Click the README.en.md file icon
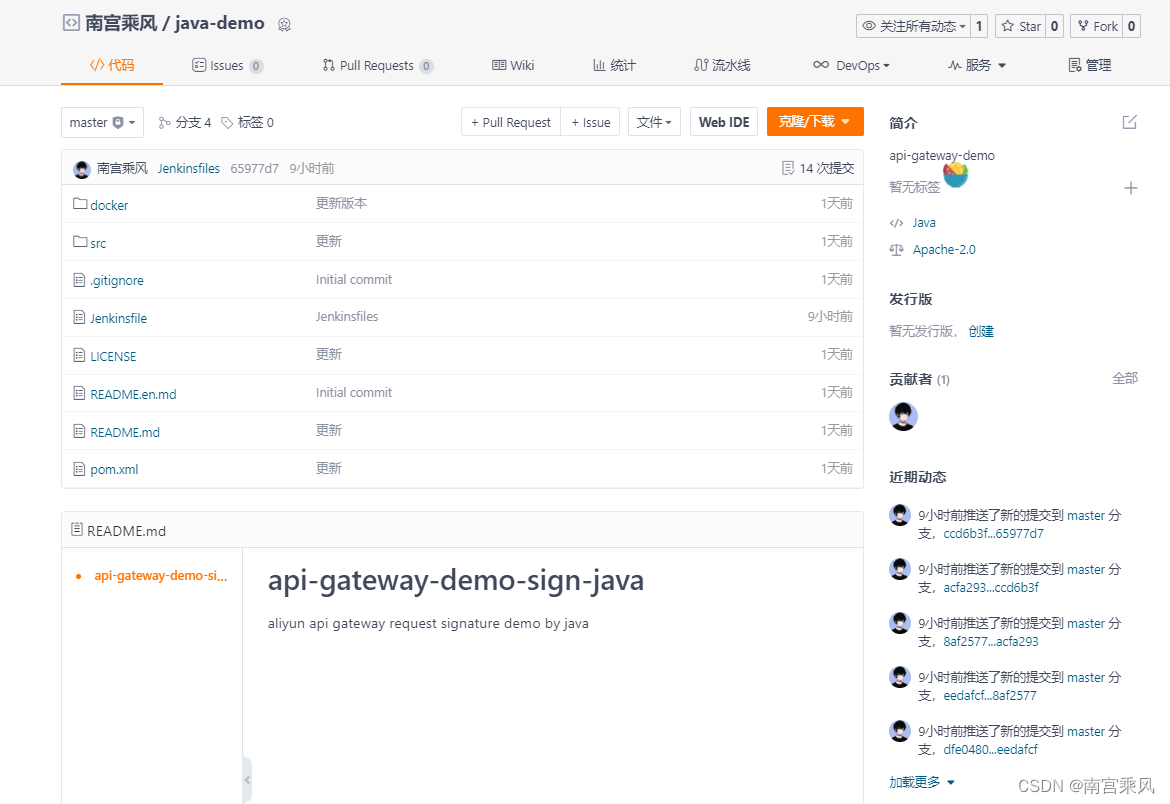1170x804 pixels. 79,393
